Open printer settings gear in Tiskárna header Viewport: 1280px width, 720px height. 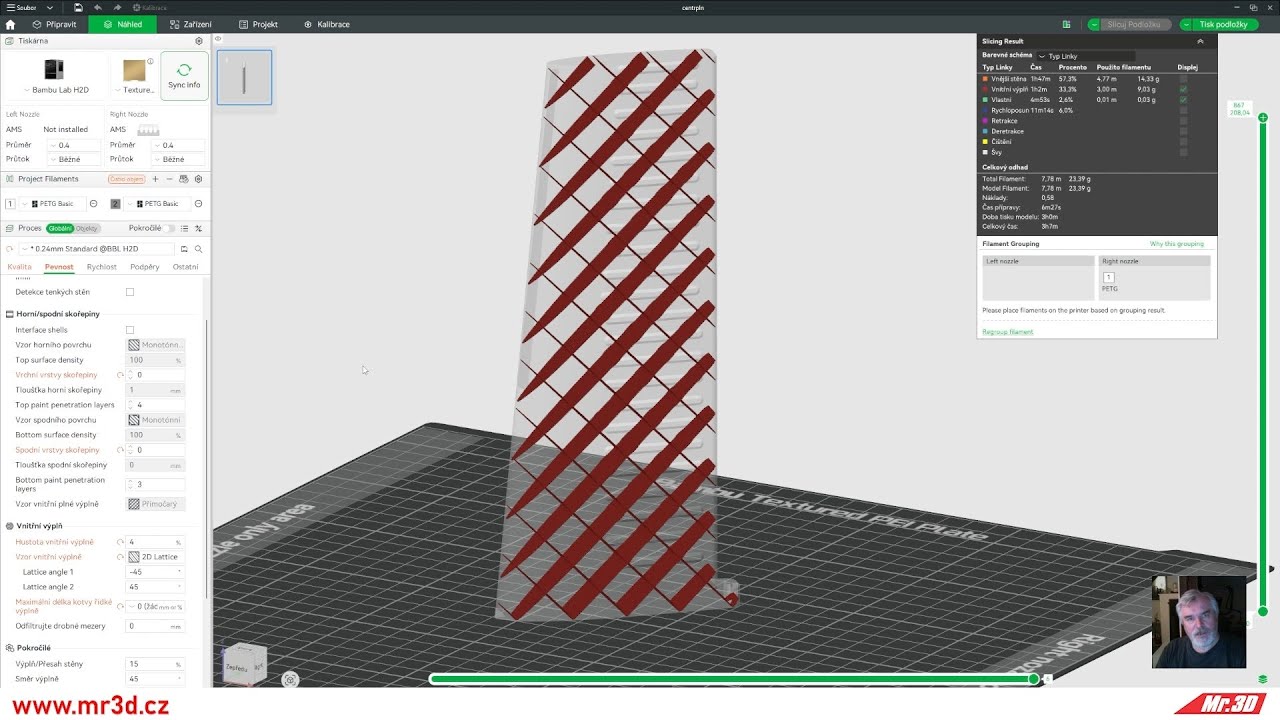(x=199, y=41)
